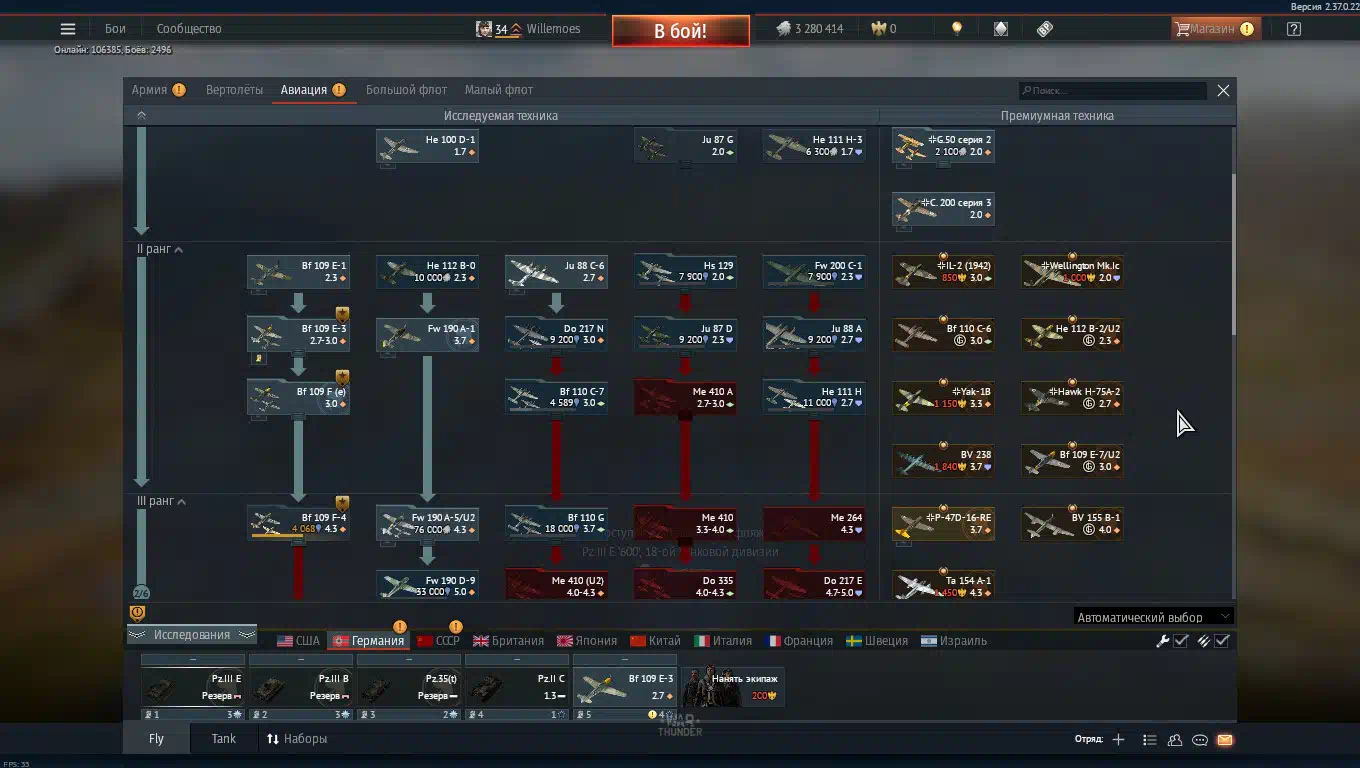Screen dimensions: 1360x768
Task: Select the СССР nation tab
Action: [x=438, y=641]
